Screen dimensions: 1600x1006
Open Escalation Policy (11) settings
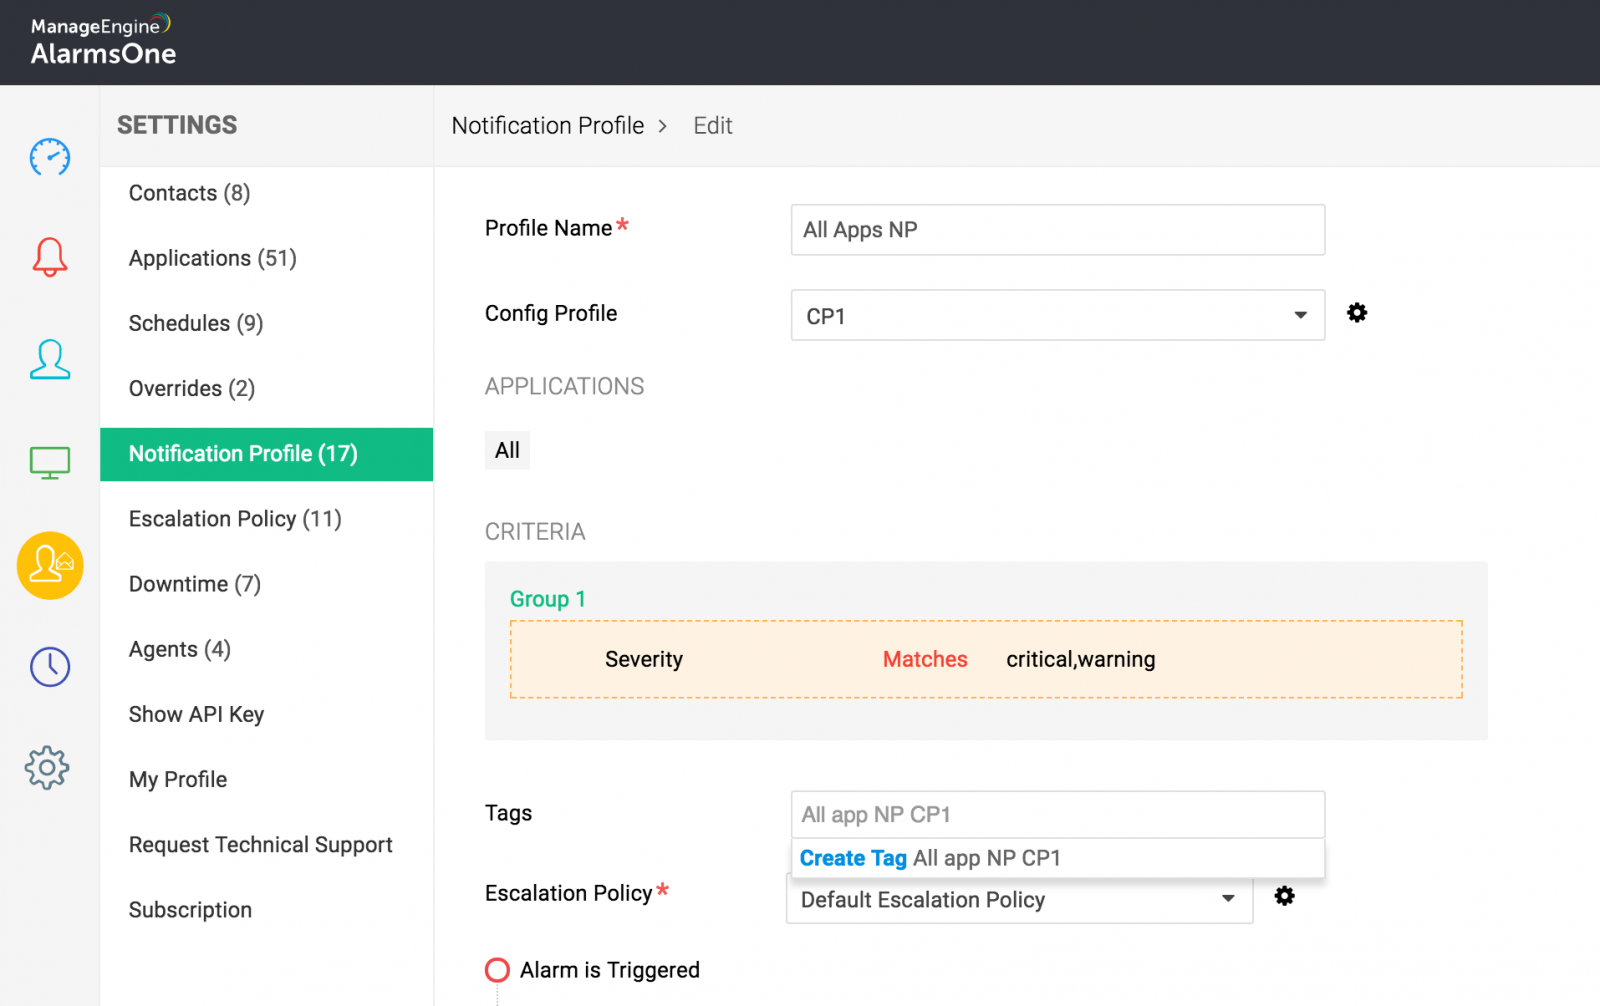(x=235, y=519)
